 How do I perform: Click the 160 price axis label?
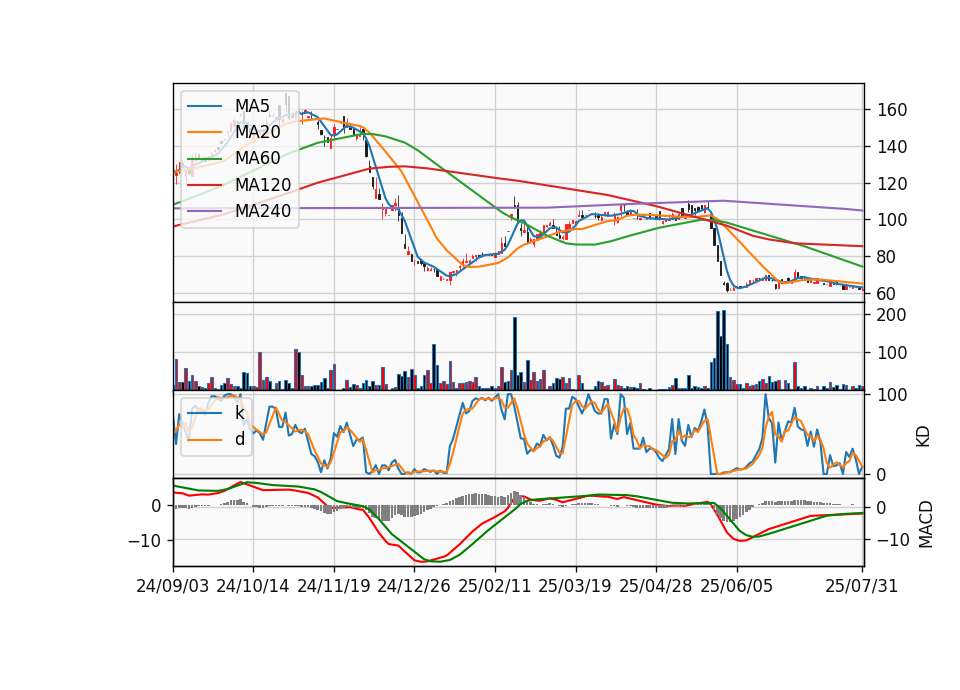click(891, 110)
